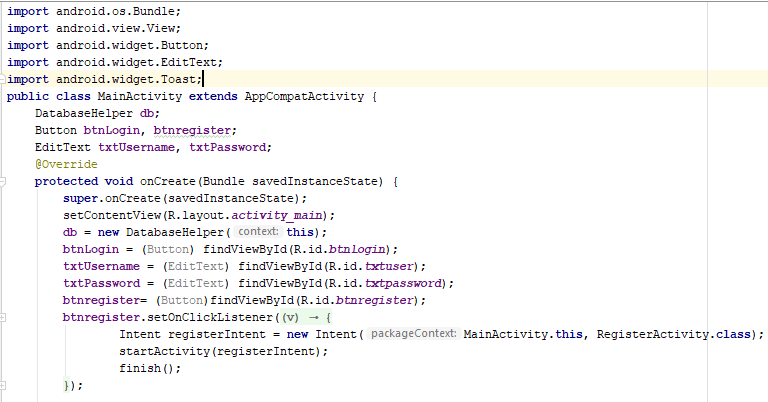Image resolution: width=768 pixels, height=402 pixels.
Task: Click the 'extends' keyword
Action: click(213, 96)
